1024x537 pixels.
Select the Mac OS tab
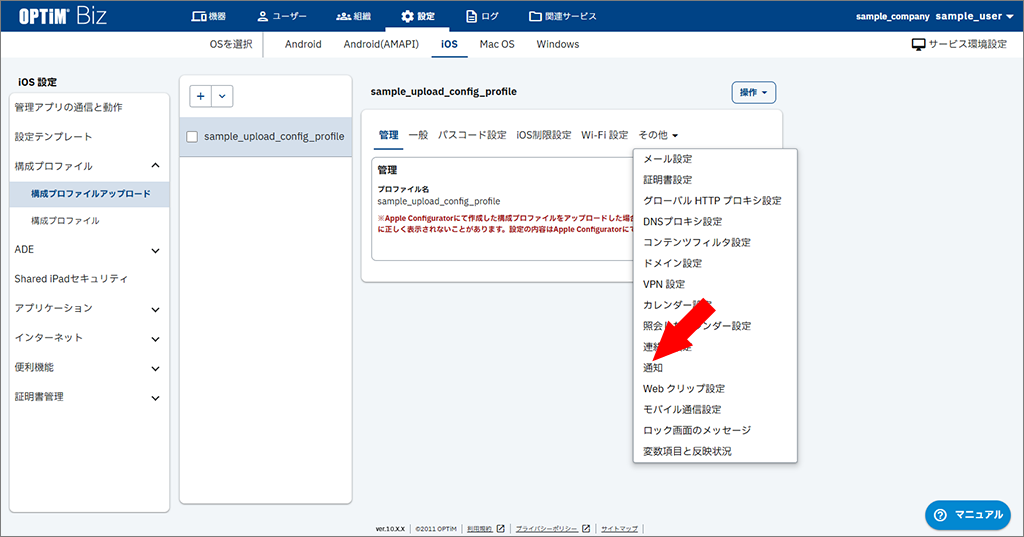[x=497, y=44]
